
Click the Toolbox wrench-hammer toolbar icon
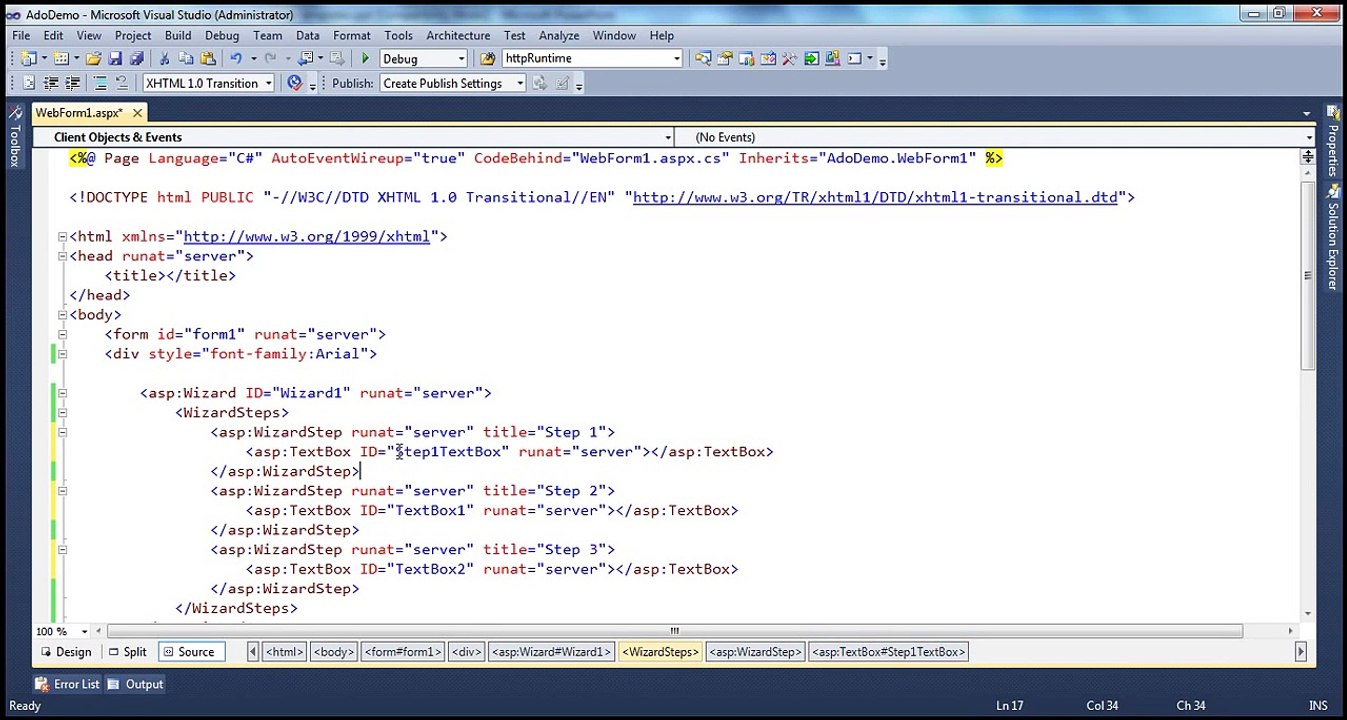tap(789, 59)
